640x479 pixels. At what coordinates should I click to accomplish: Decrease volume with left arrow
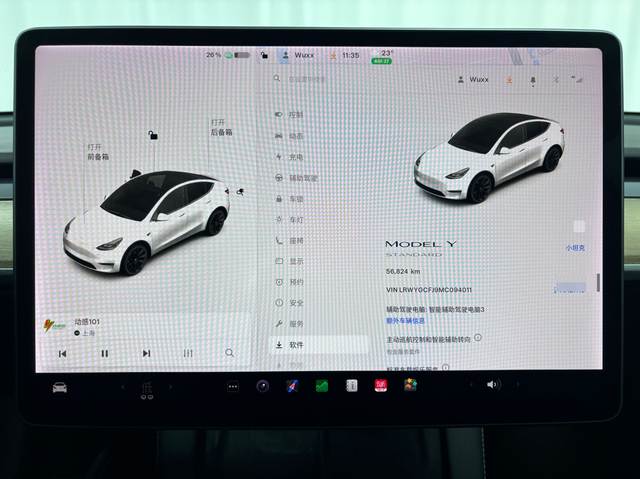(x=471, y=384)
